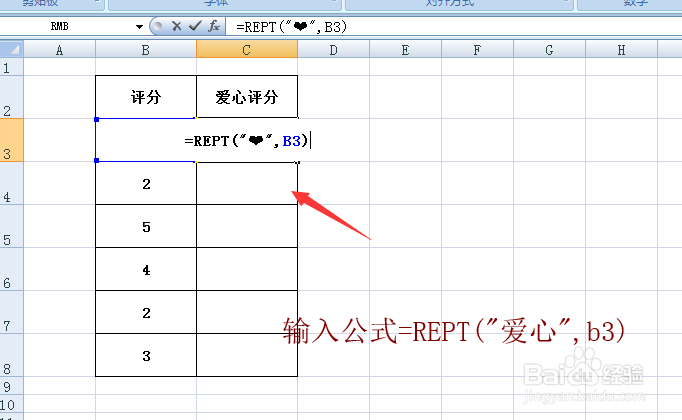The height and width of the screenshot is (420, 682).
Task: Select row 3 header
Action: click(x=12, y=140)
